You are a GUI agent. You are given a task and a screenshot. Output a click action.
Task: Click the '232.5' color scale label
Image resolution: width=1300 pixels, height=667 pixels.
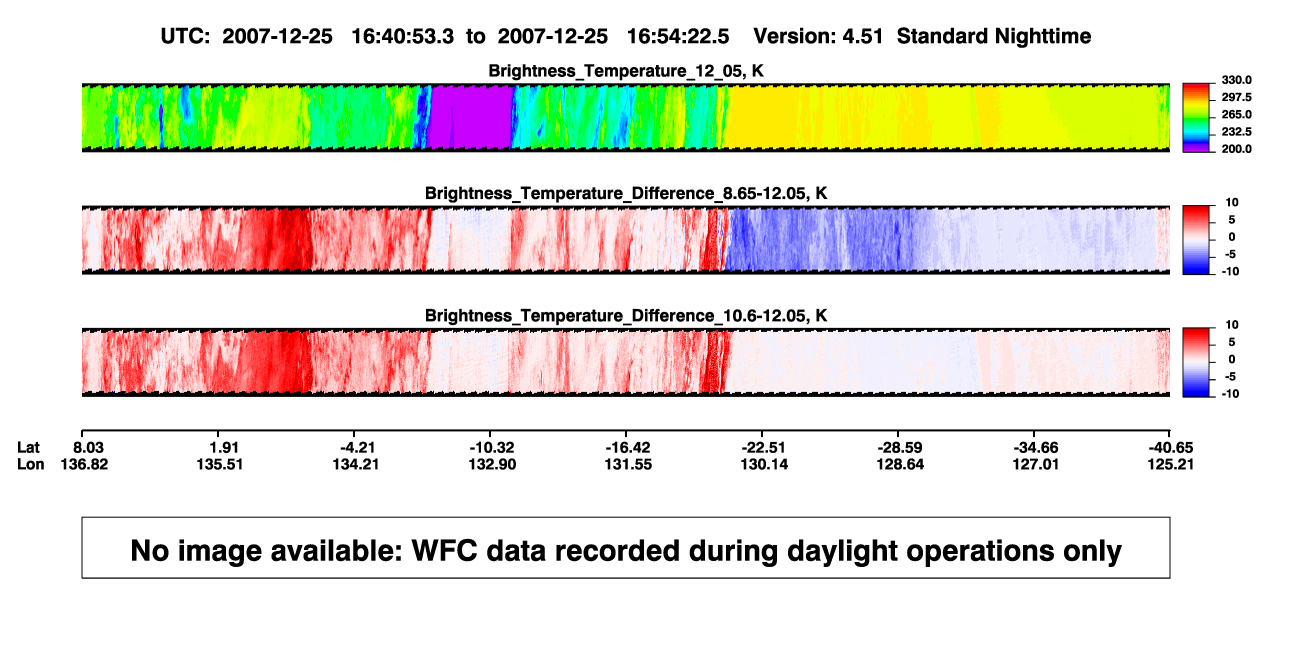1237,131
